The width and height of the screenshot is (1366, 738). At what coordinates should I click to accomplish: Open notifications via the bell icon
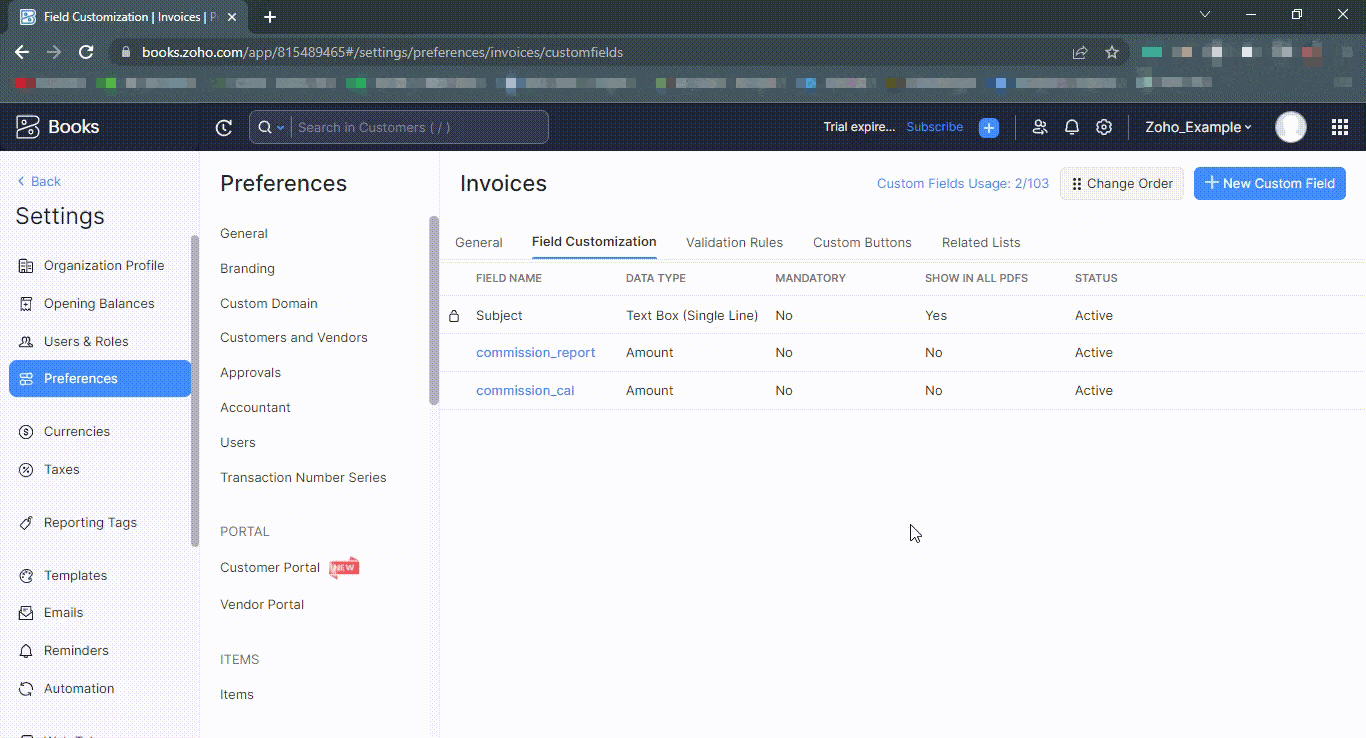(1071, 127)
